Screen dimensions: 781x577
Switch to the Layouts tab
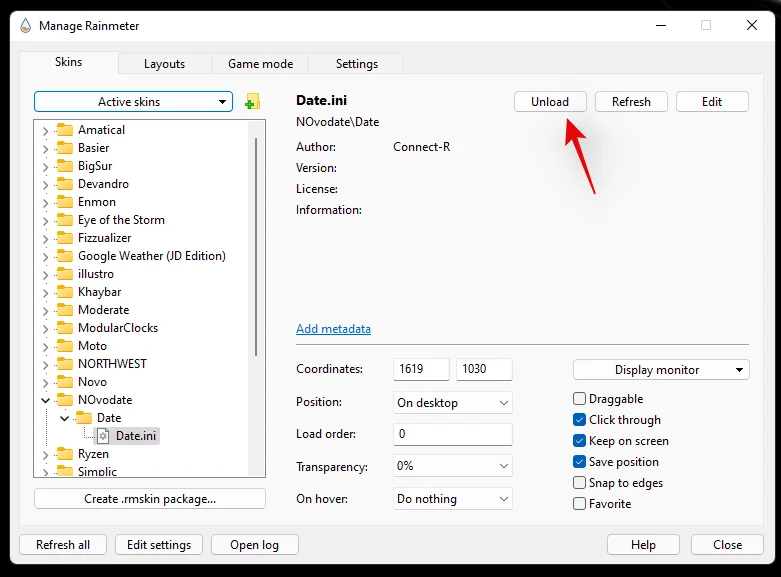[x=165, y=64]
